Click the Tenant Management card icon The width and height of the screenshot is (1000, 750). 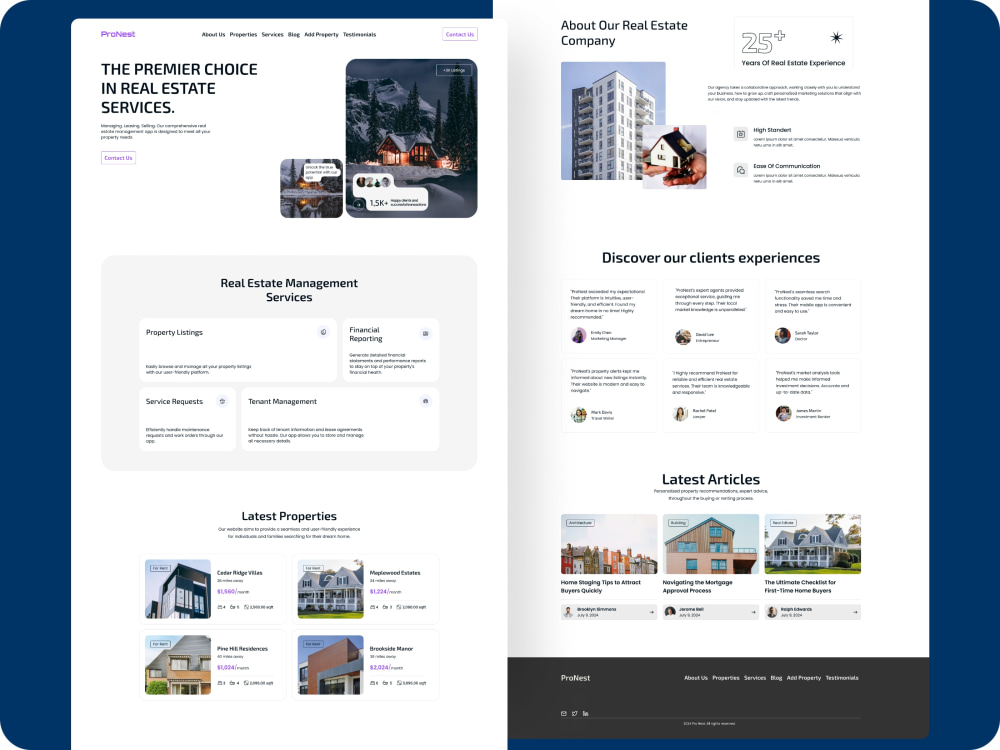pyautogui.click(x=425, y=401)
